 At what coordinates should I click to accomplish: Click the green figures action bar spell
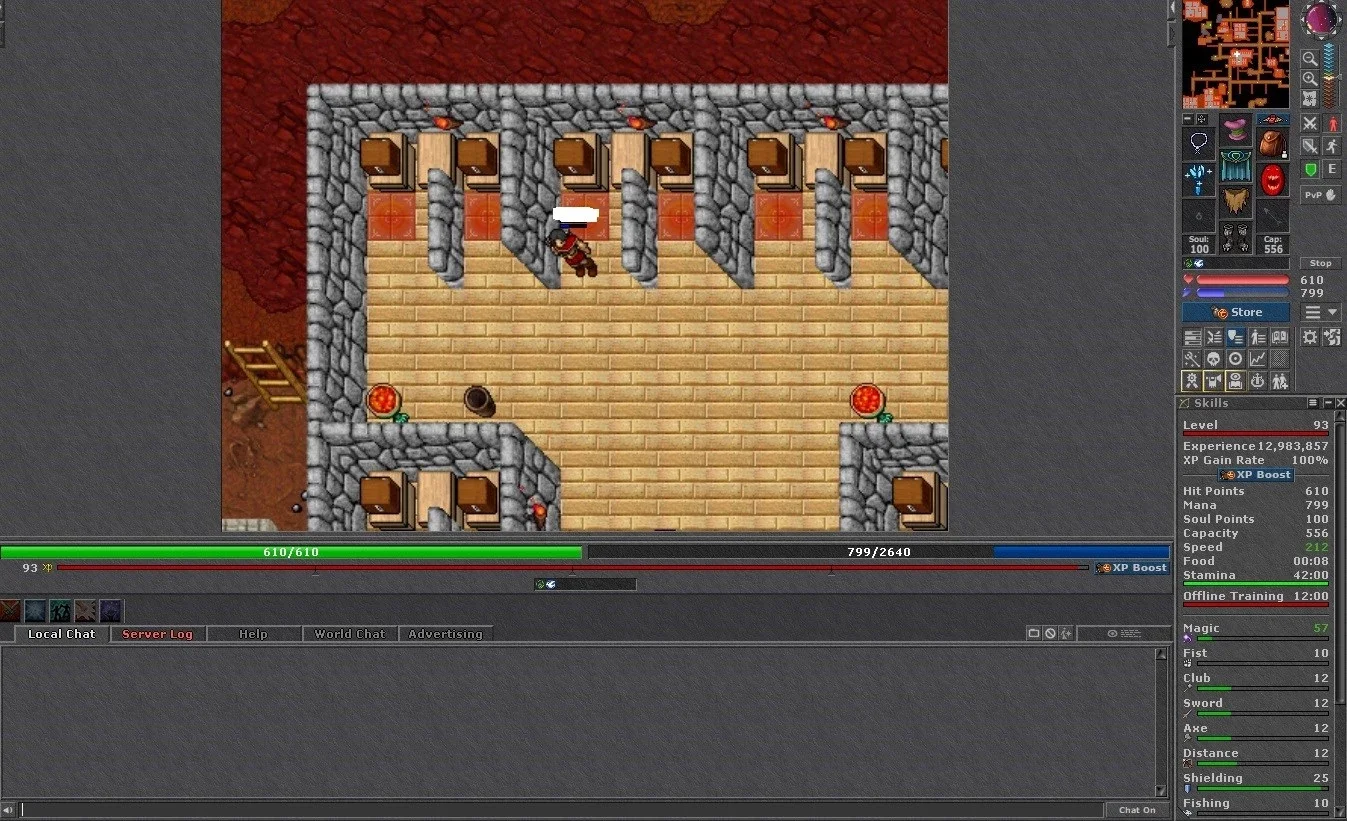[x=61, y=611]
